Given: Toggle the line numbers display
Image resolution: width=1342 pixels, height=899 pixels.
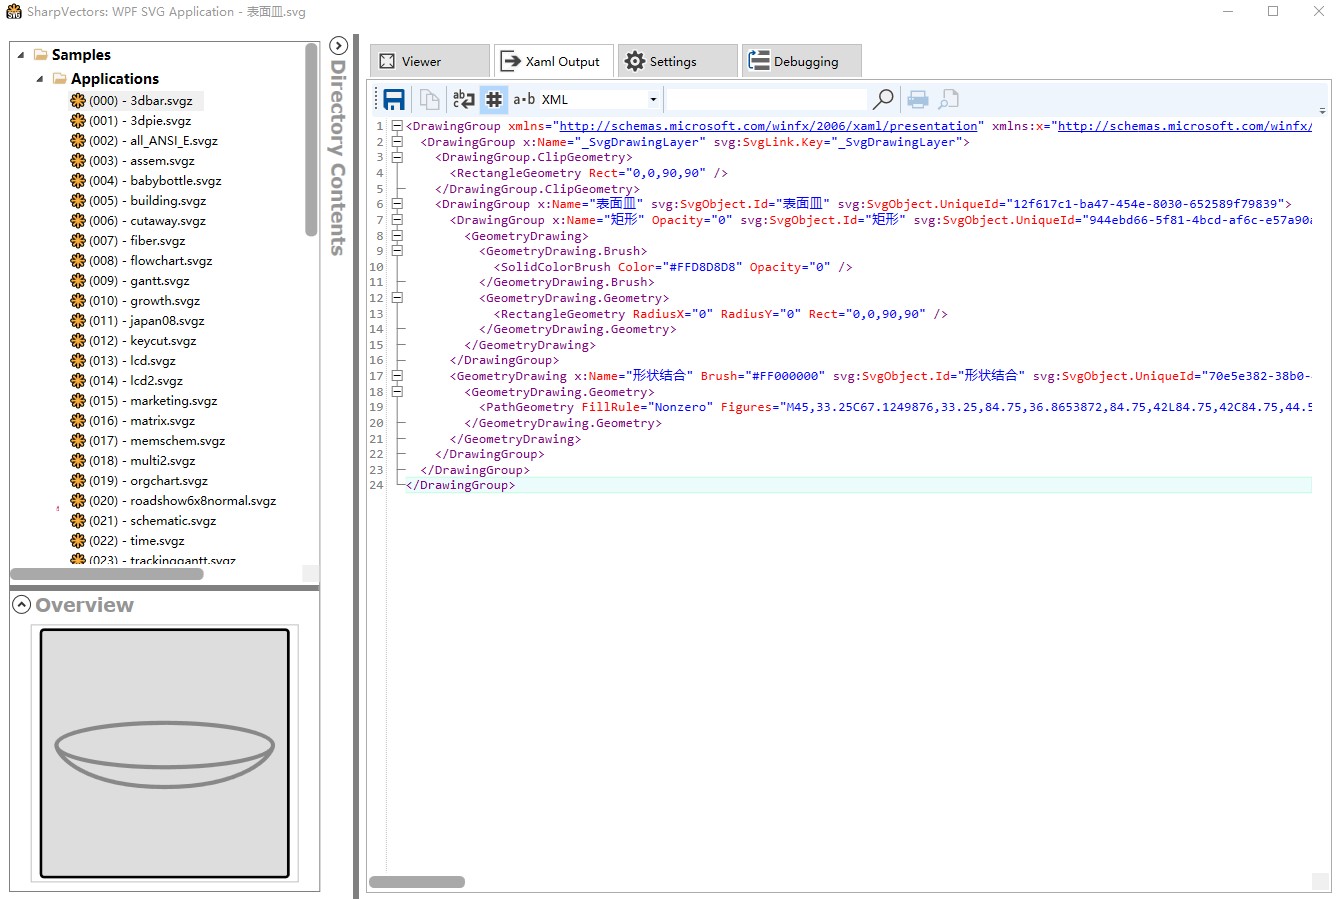Looking at the screenshot, I should point(493,98).
